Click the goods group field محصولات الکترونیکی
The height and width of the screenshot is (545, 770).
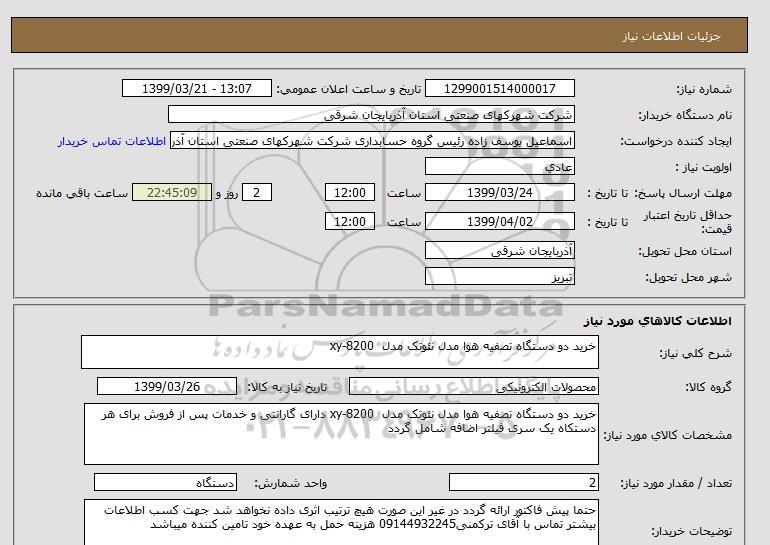(x=473, y=387)
